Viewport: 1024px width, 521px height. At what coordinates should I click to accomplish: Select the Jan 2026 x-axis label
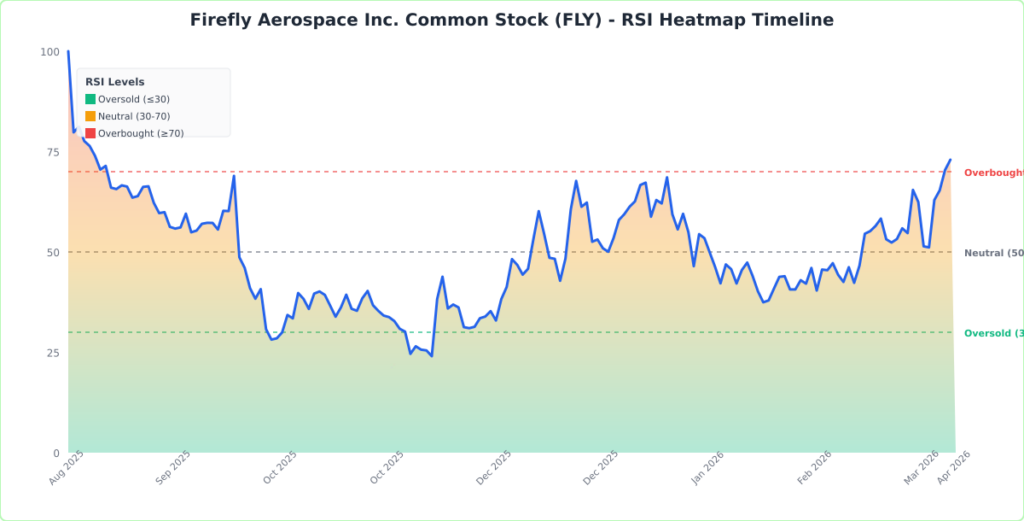coord(706,469)
